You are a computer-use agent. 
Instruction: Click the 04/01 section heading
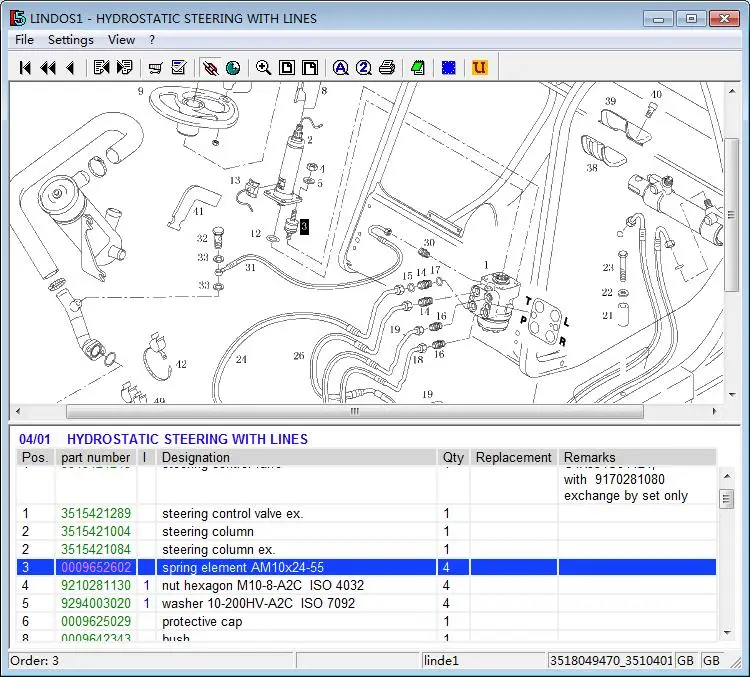[x=34, y=439]
